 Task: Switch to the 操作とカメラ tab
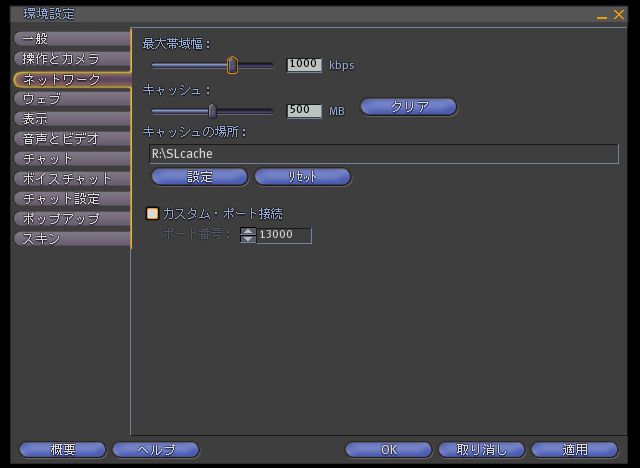[x=72, y=59]
